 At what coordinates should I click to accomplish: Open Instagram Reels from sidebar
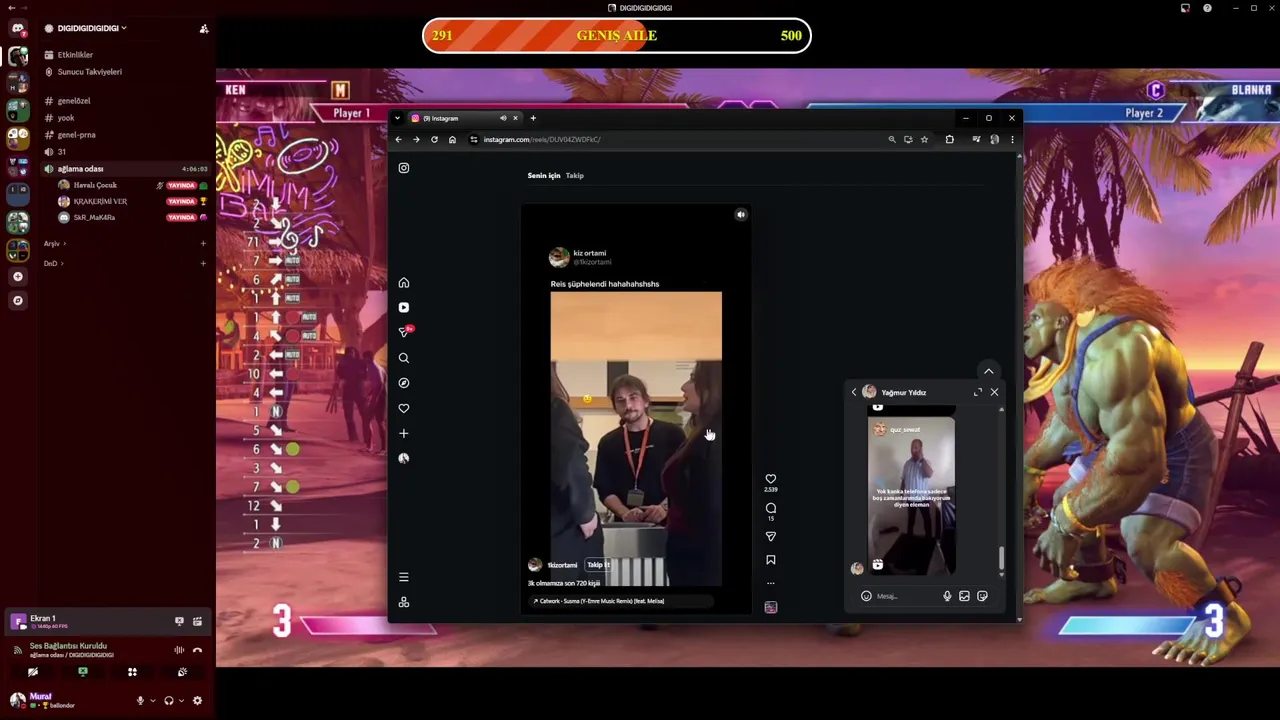tap(404, 308)
